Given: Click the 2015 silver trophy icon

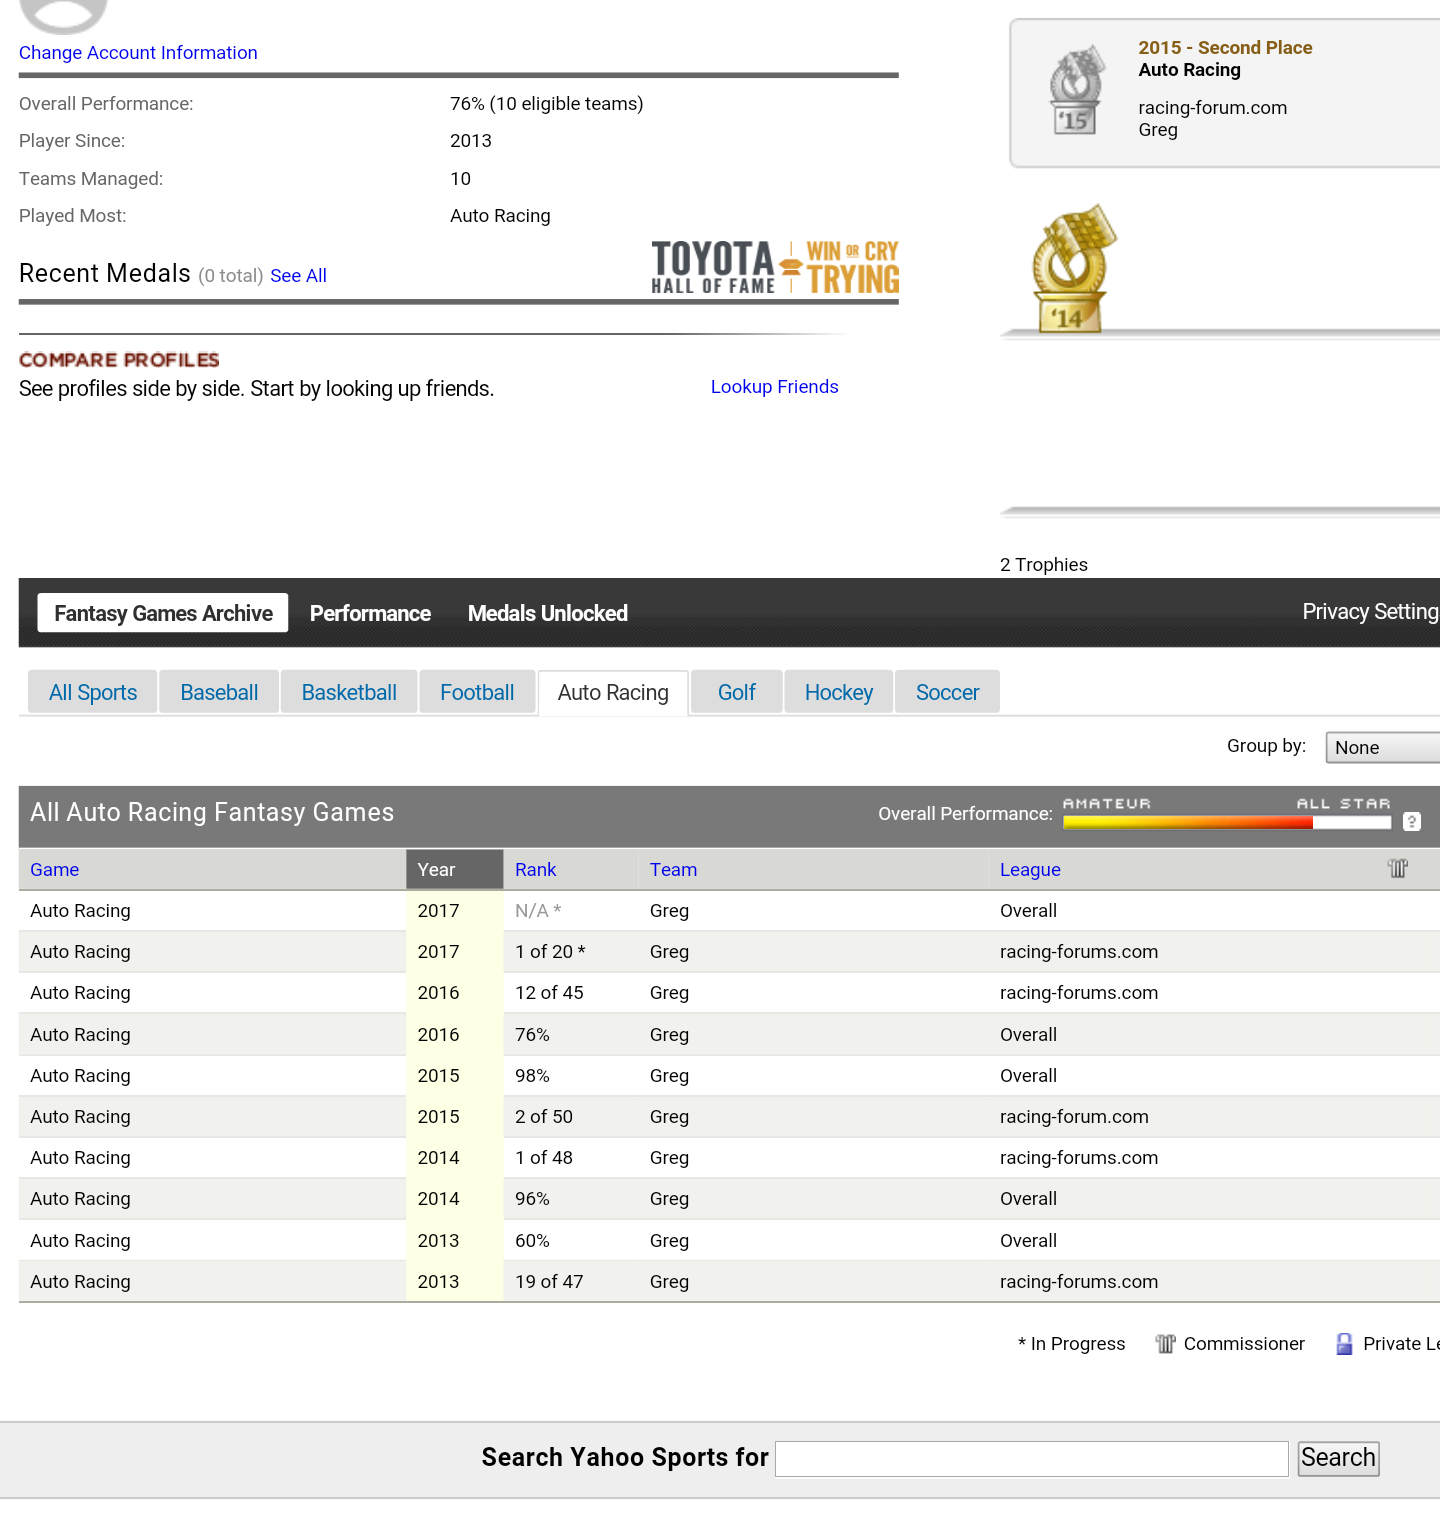Looking at the screenshot, I should pos(1075,92).
